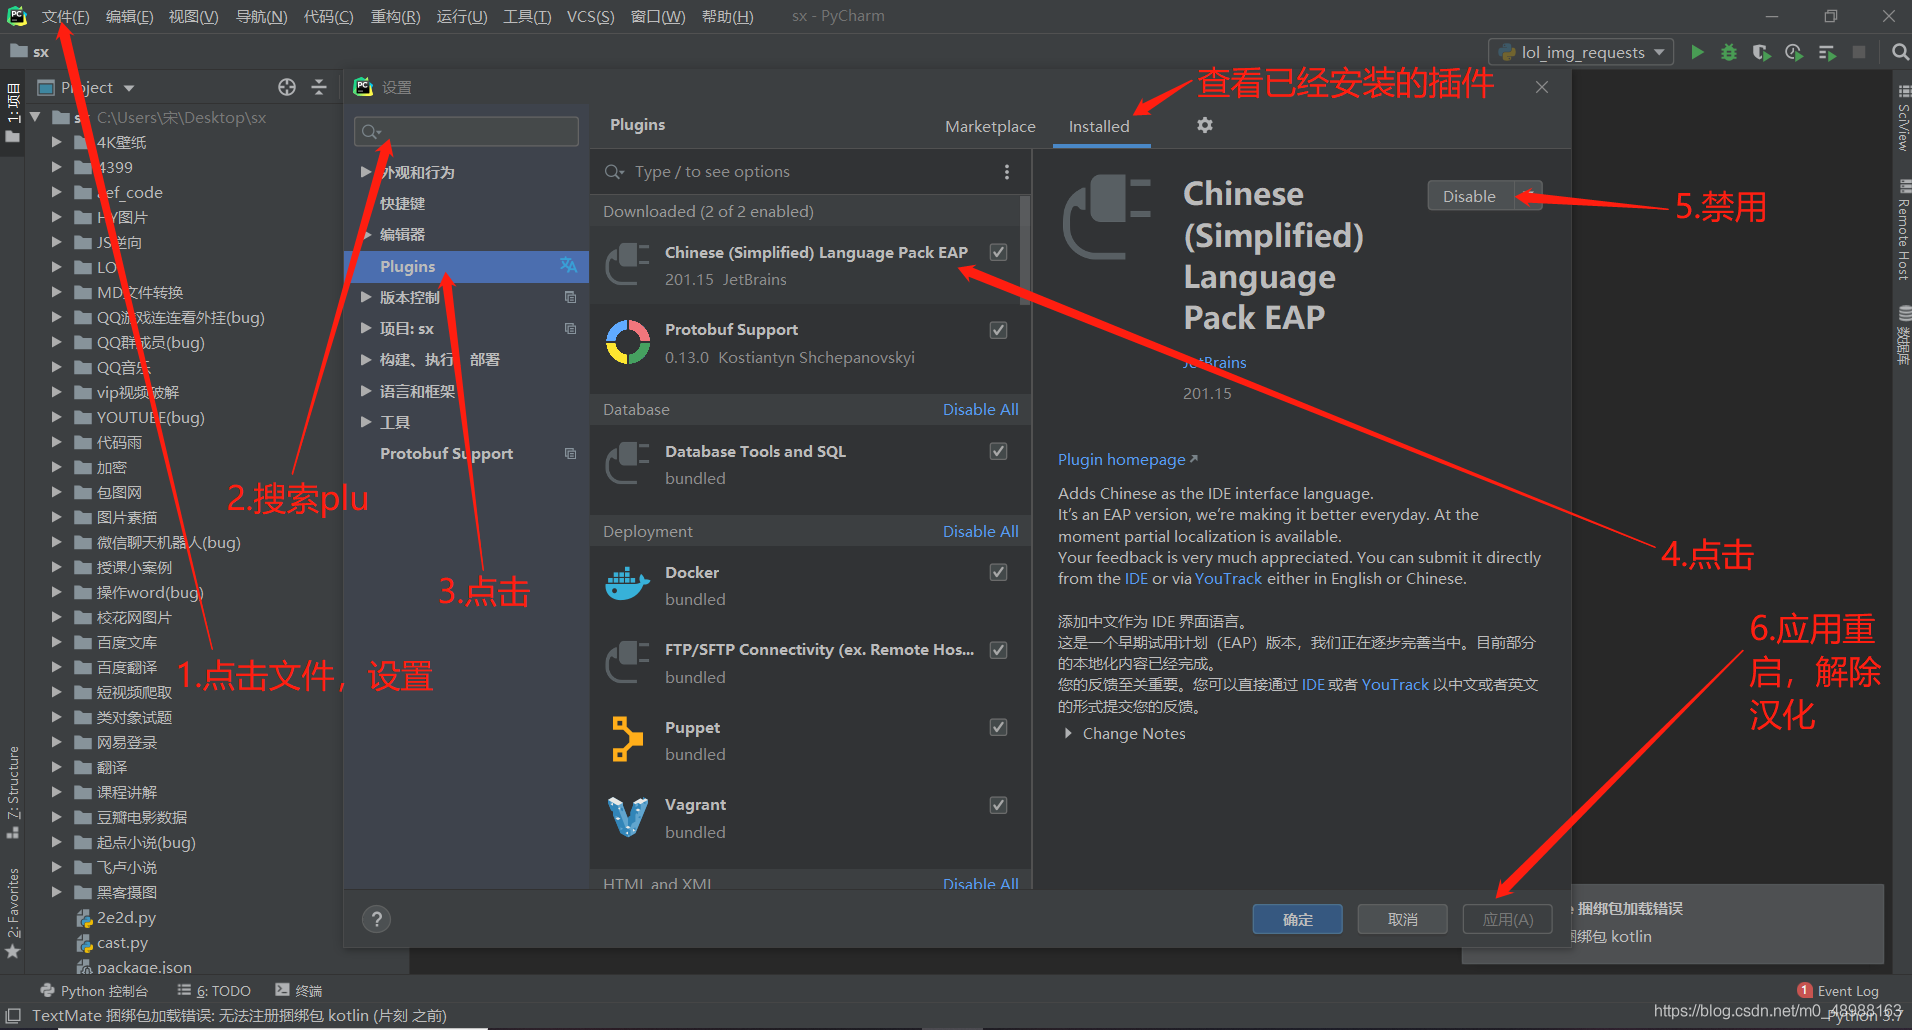Open the profiler run icon
The height and width of the screenshot is (1030, 1912).
coord(1794,52)
